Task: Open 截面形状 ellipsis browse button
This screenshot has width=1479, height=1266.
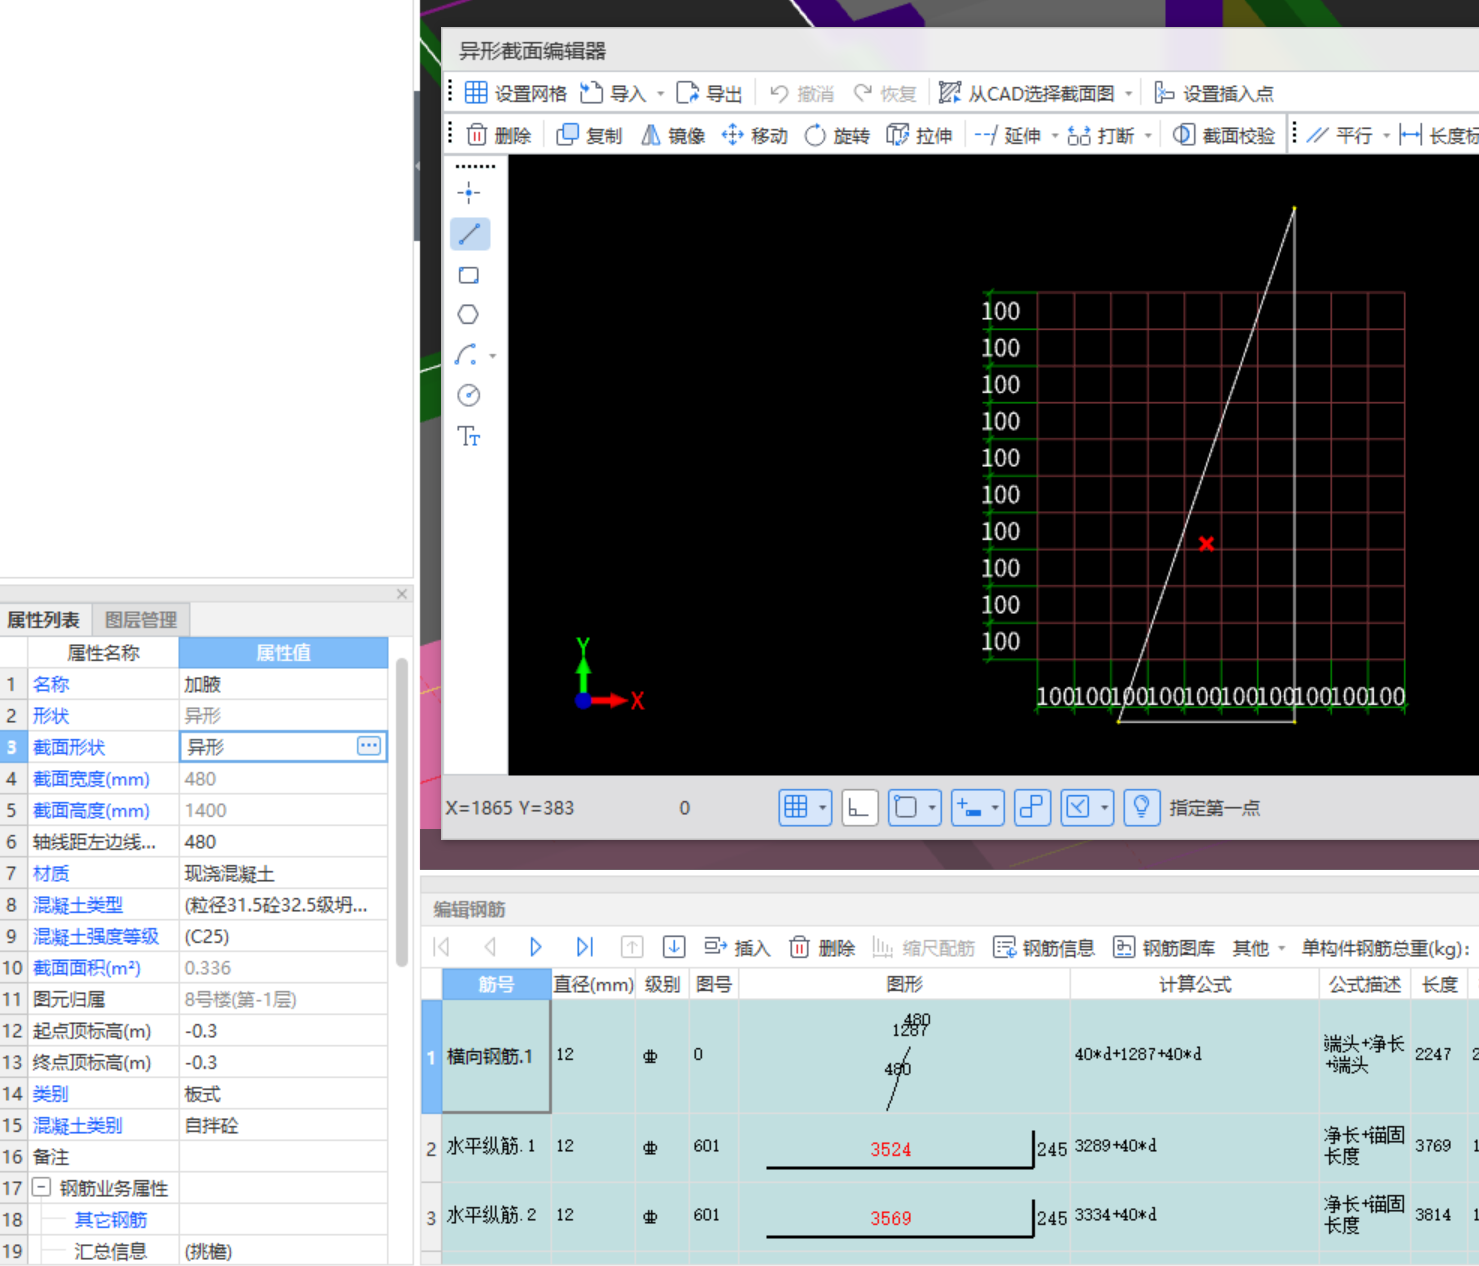Action: [x=369, y=746]
